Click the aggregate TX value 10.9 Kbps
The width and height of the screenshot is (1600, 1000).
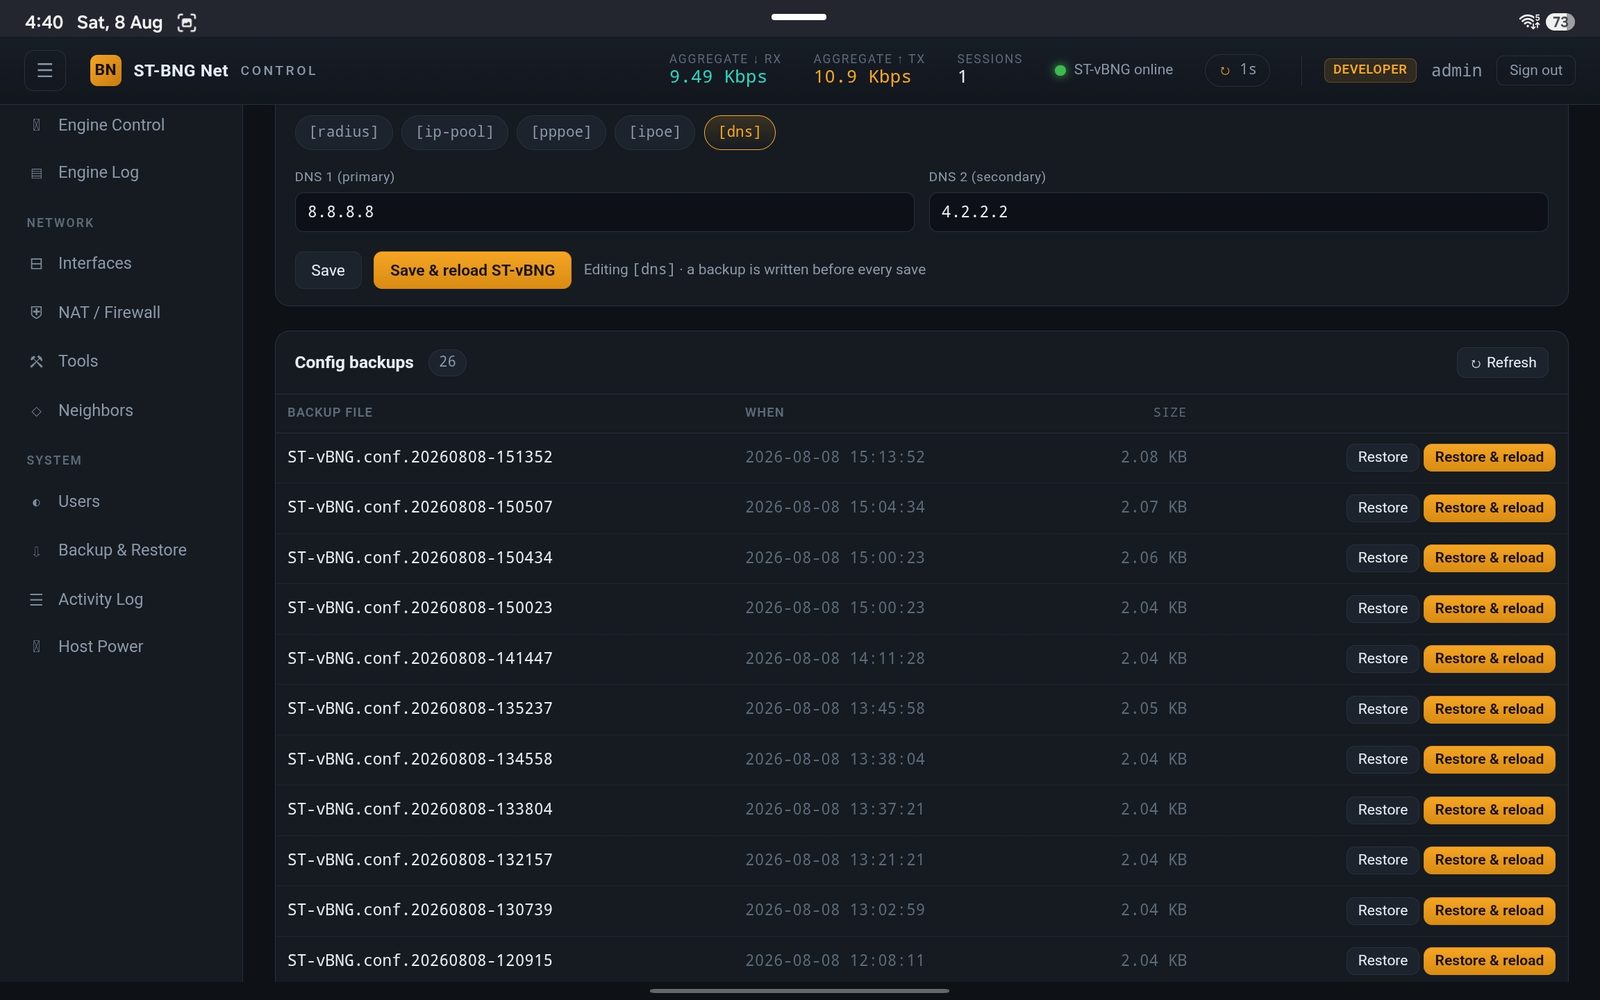(862, 77)
